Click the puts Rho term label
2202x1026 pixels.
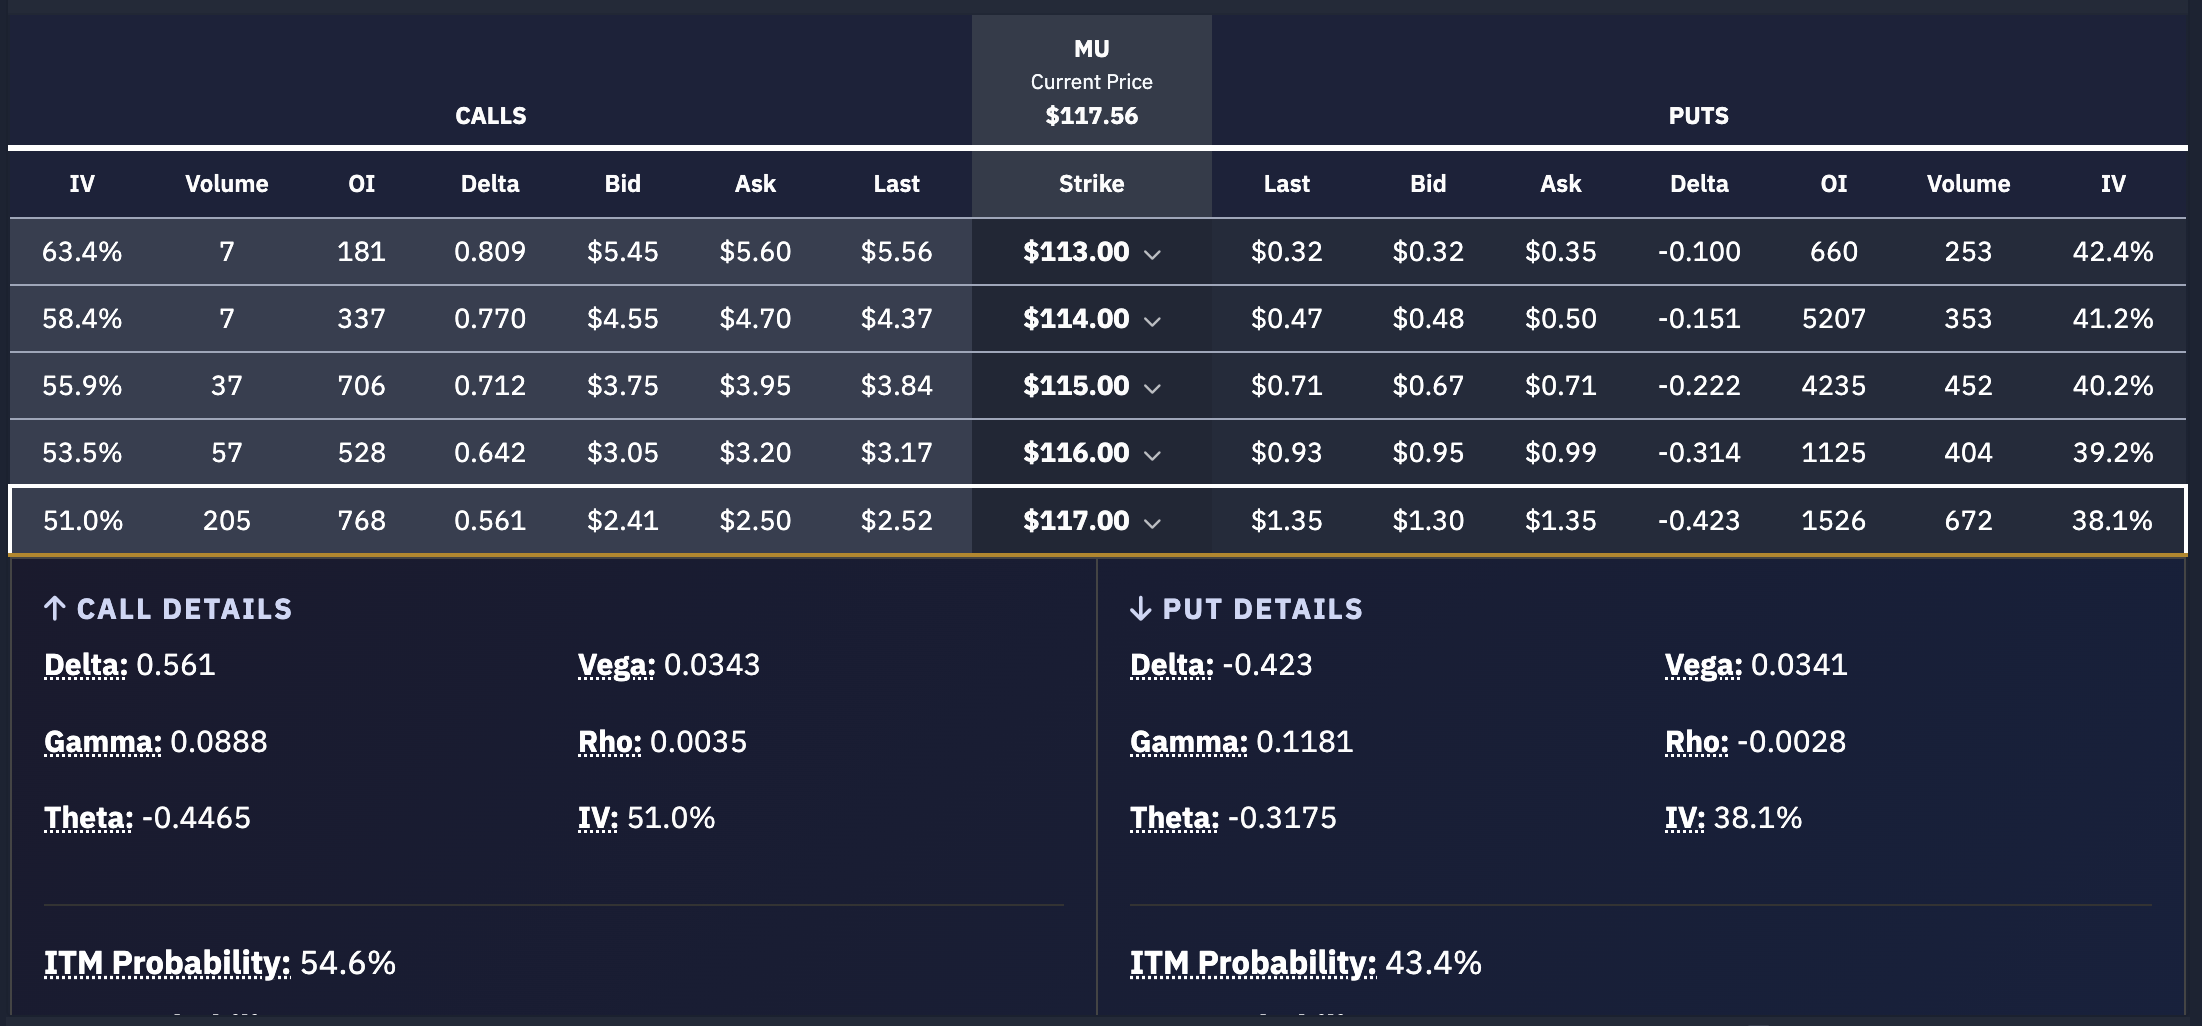pos(1696,742)
